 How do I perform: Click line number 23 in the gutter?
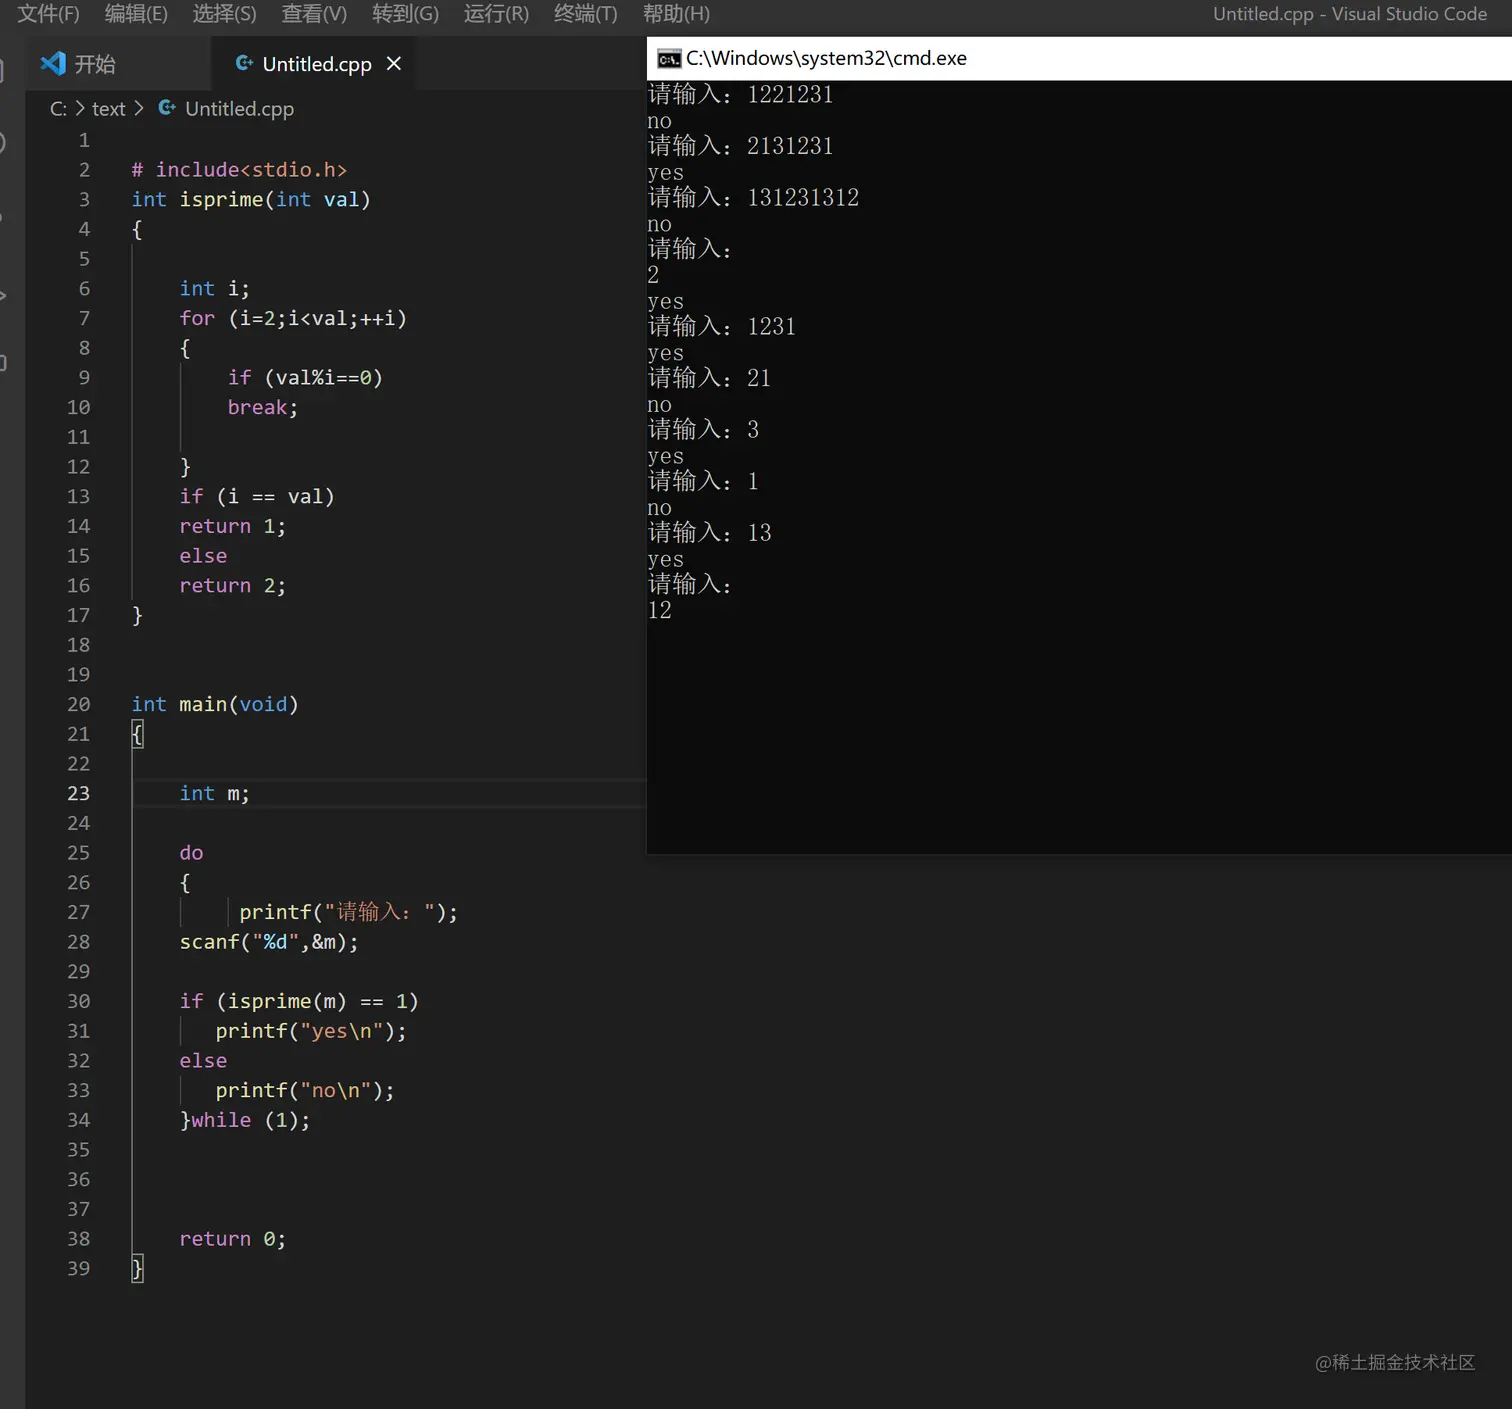[x=78, y=793]
